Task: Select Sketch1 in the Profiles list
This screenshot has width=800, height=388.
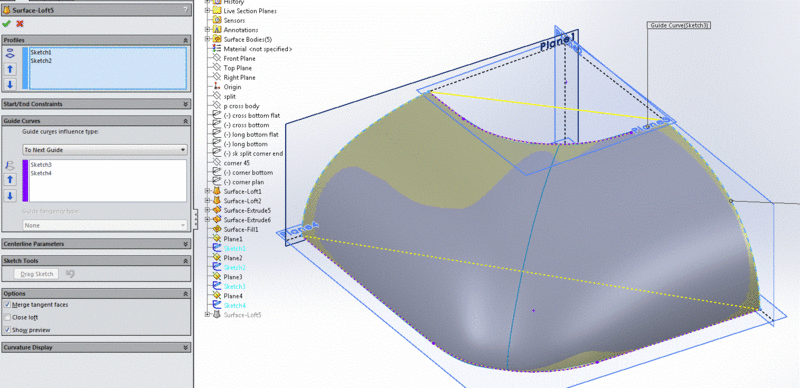Action: click(x=41, y=53)
